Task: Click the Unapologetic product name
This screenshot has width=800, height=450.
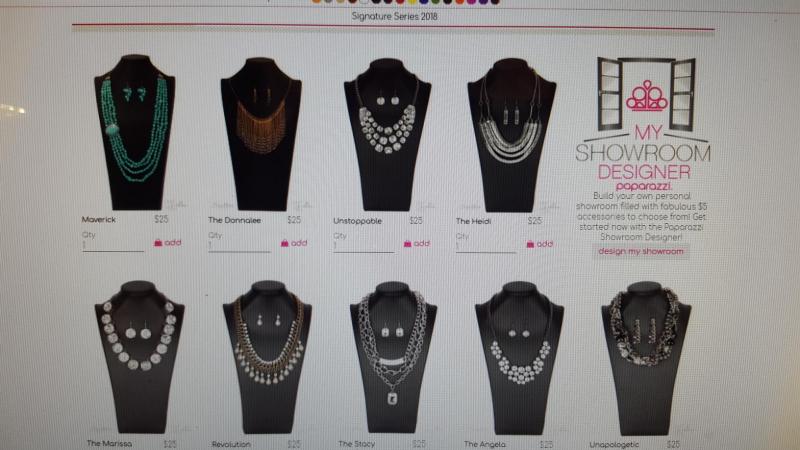Action: (x=614, y=445)
